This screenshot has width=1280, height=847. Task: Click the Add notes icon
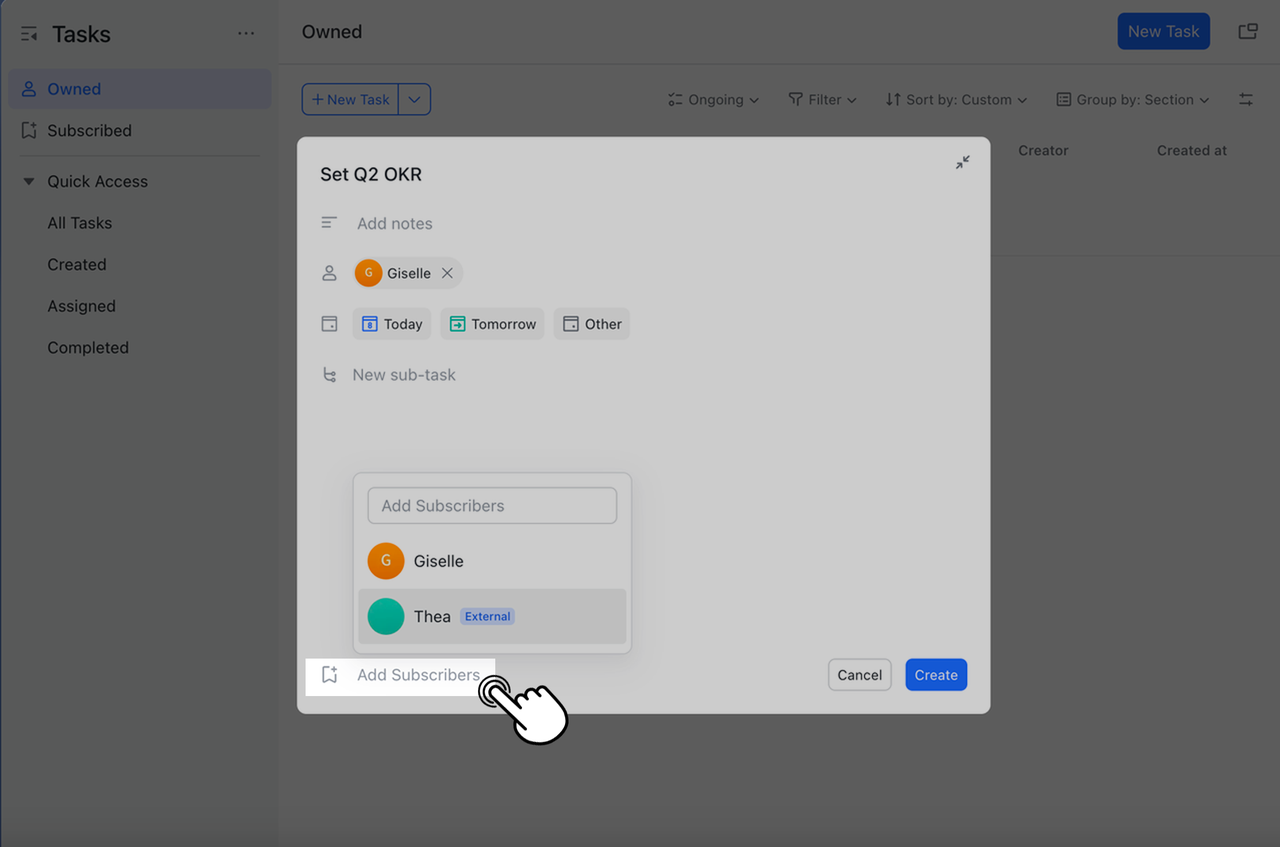(329, 222)
